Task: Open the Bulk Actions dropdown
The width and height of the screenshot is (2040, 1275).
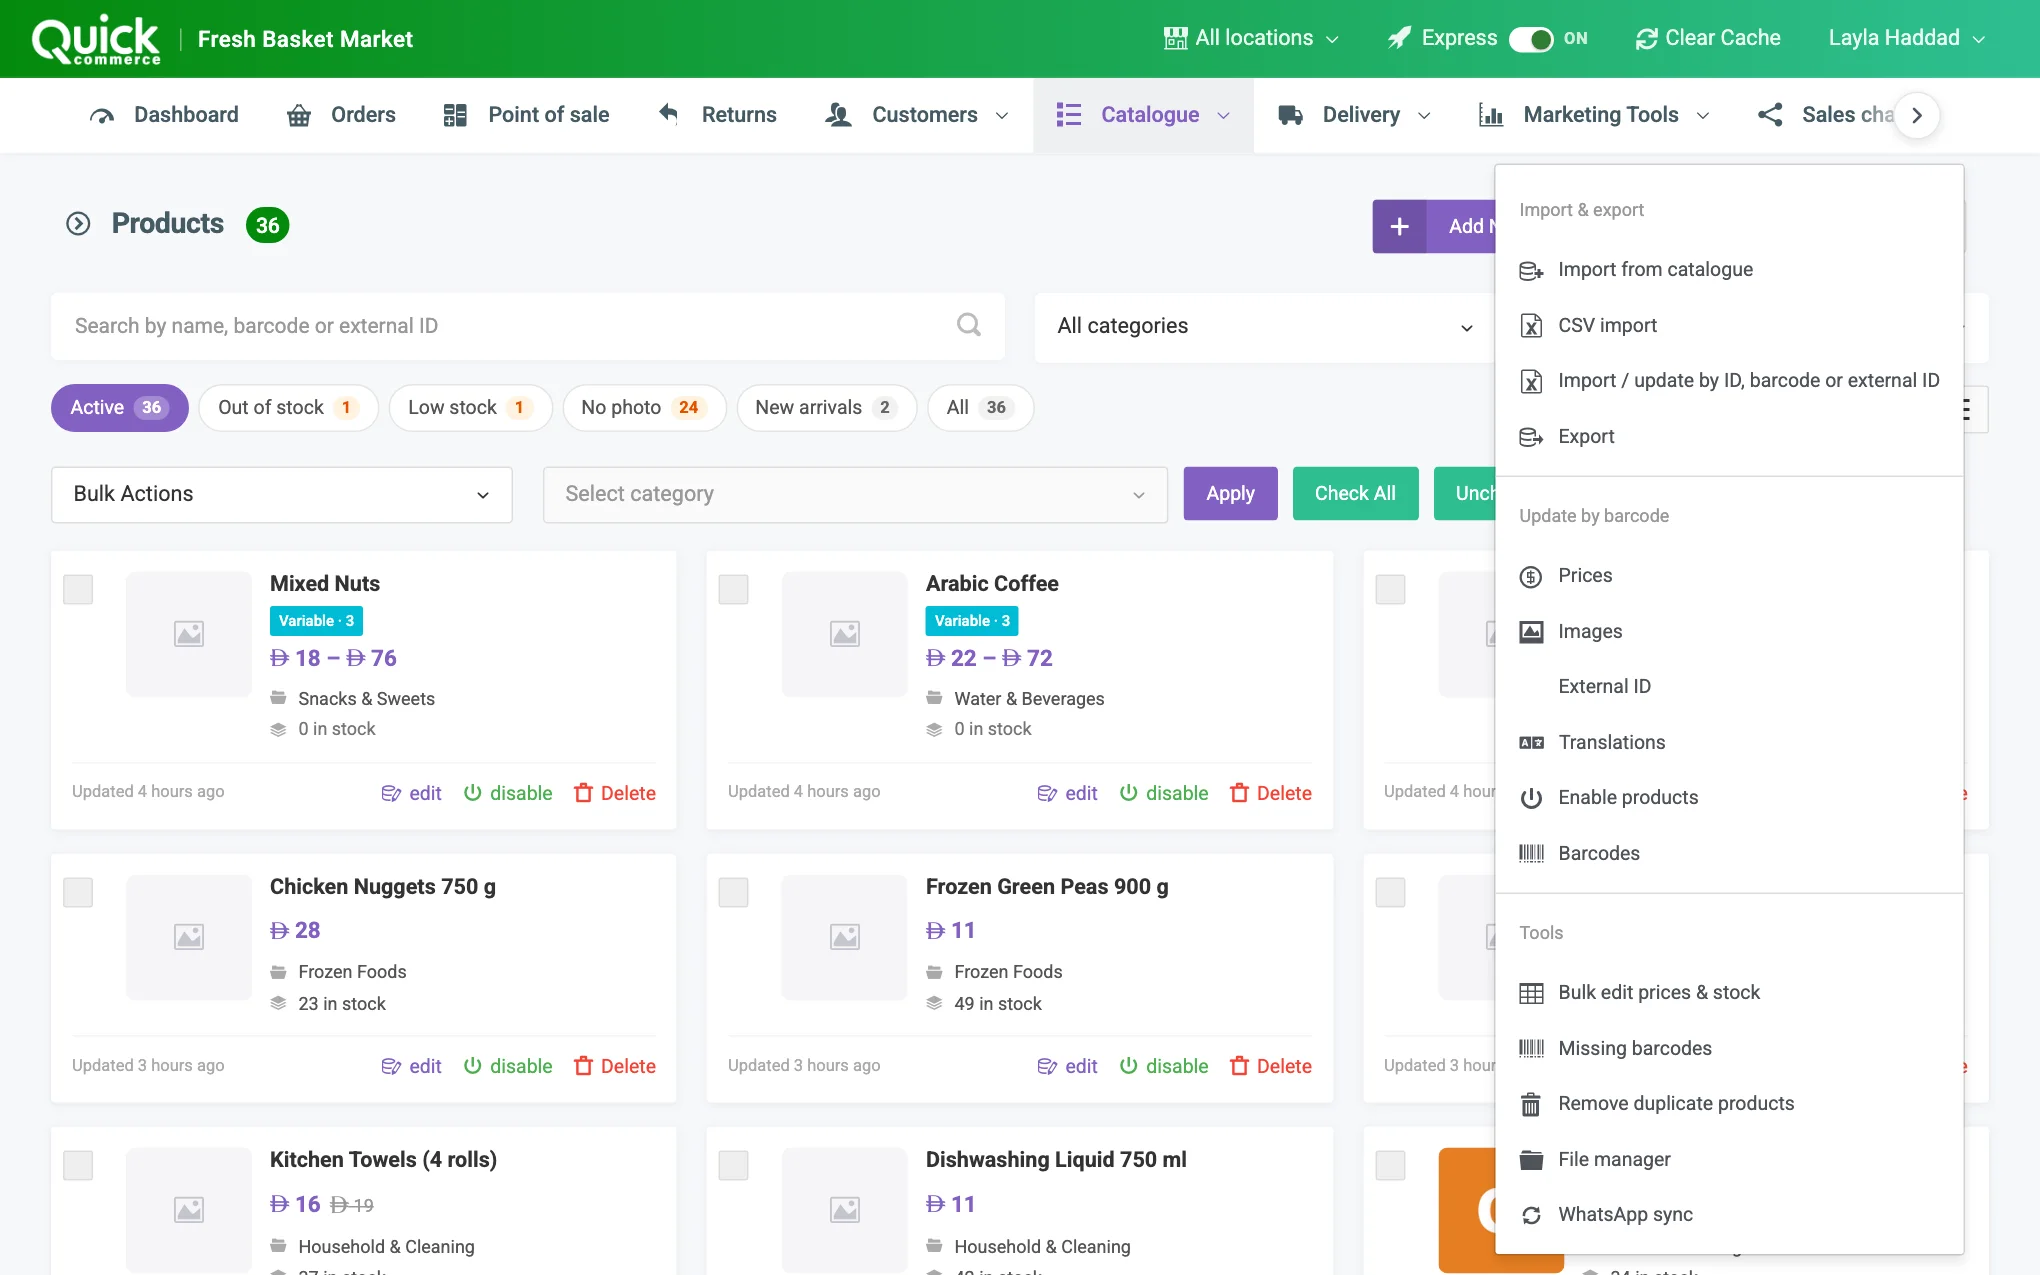Action: (282, 494)
